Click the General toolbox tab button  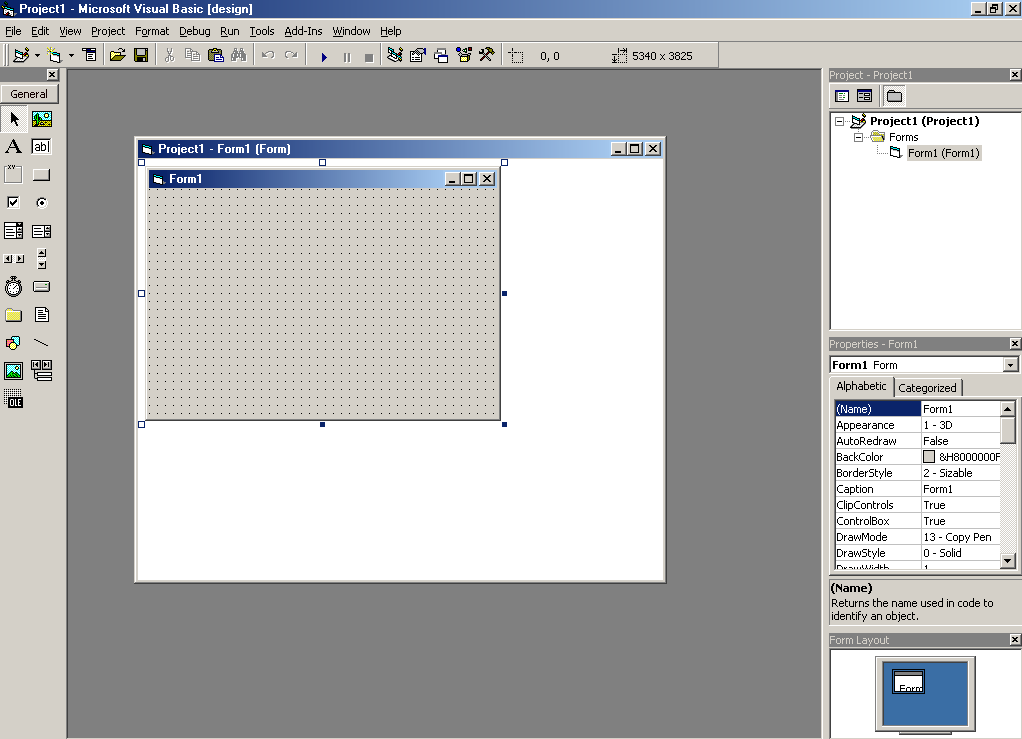click(29, 94)
